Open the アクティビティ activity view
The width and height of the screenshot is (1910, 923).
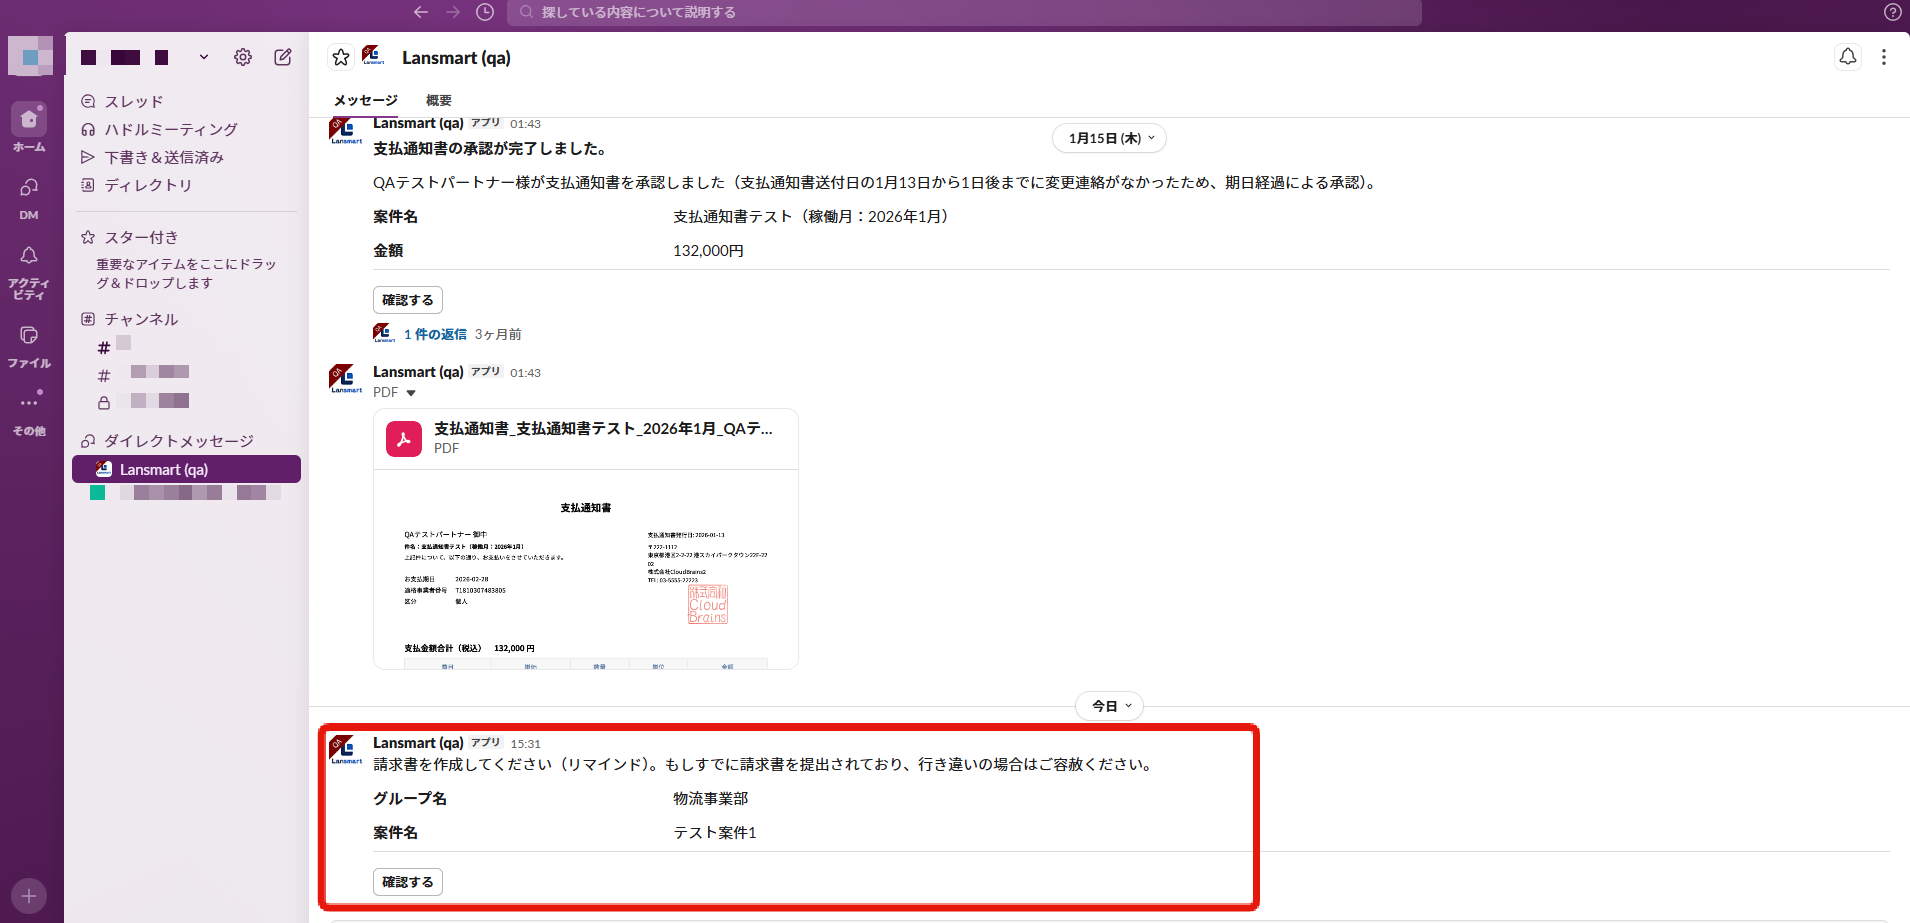click(29, 271)
